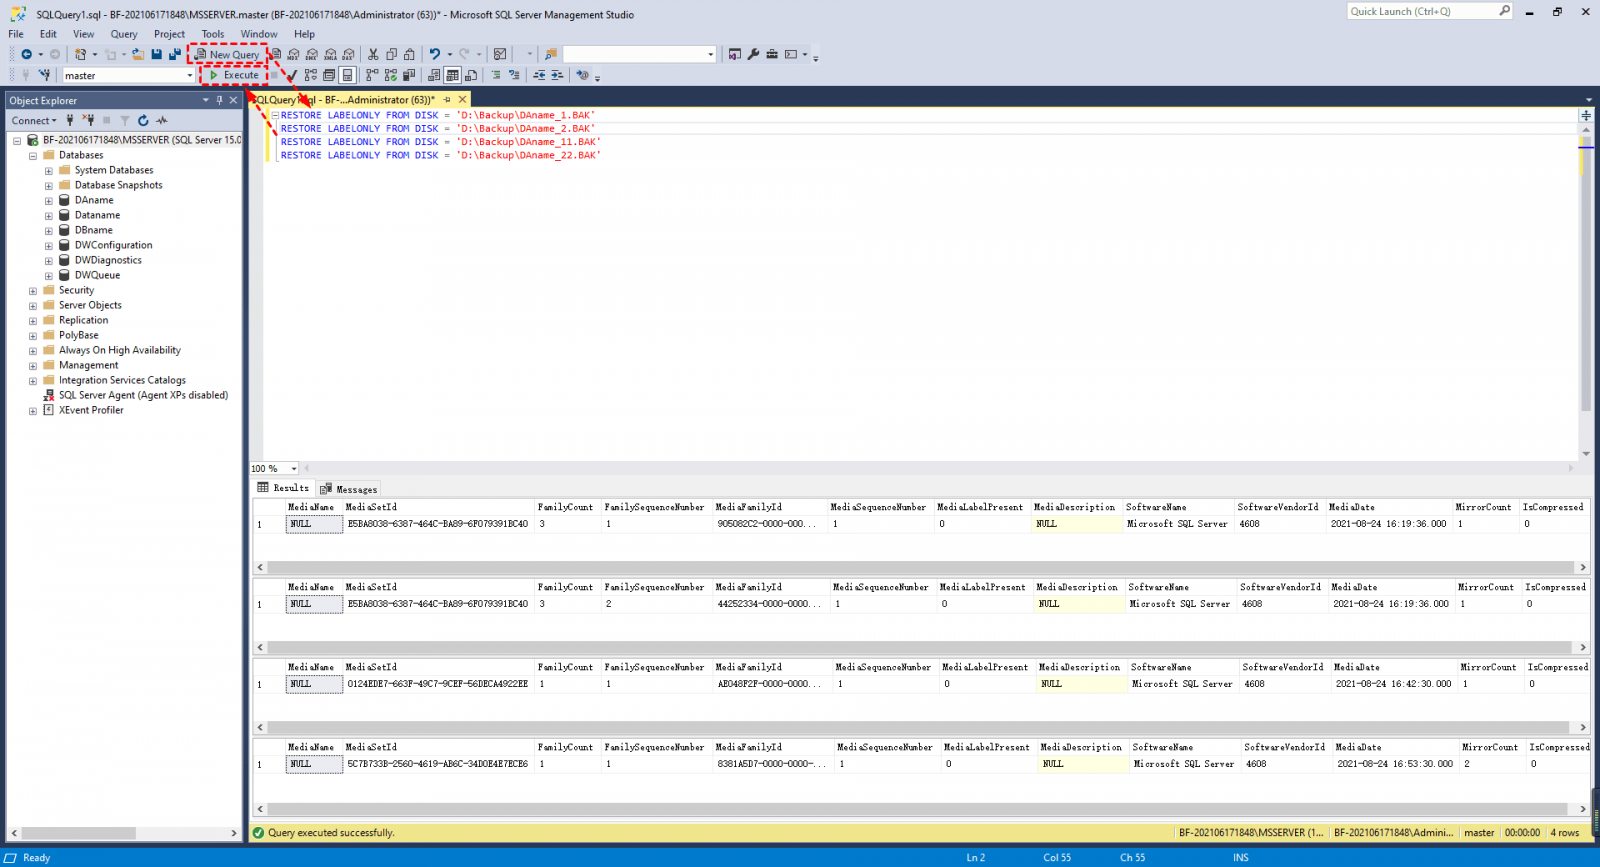Open the Activity Monitor icon in Object Explorer
1600x867 pixels.
(x=162, y=120)
